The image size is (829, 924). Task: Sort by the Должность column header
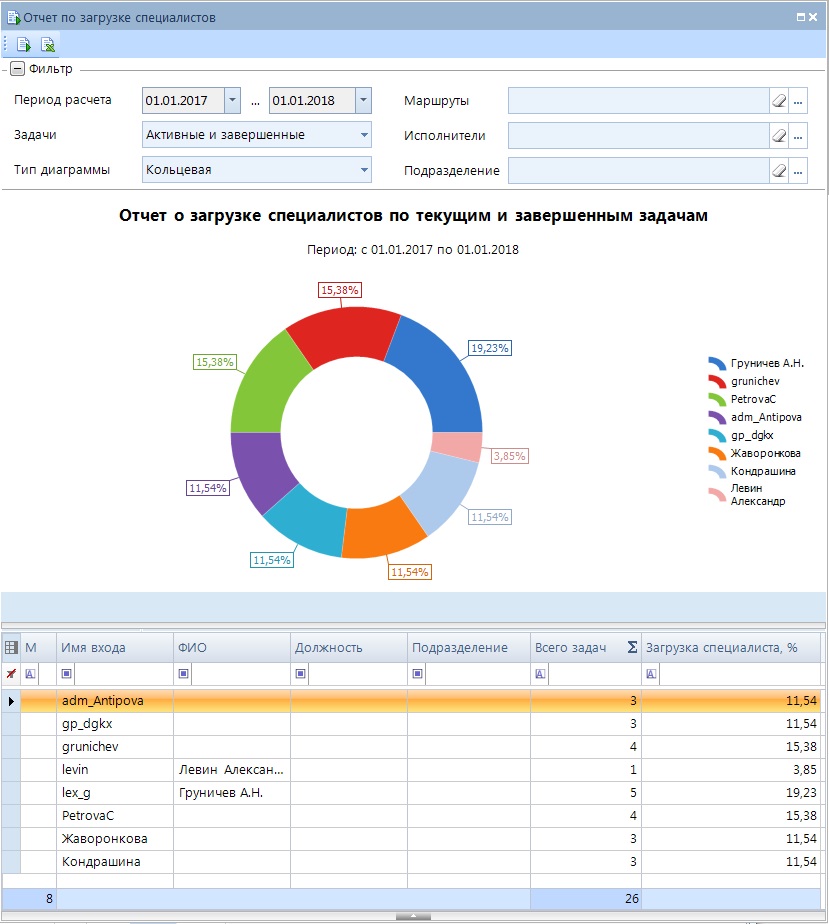coord(347,647)
